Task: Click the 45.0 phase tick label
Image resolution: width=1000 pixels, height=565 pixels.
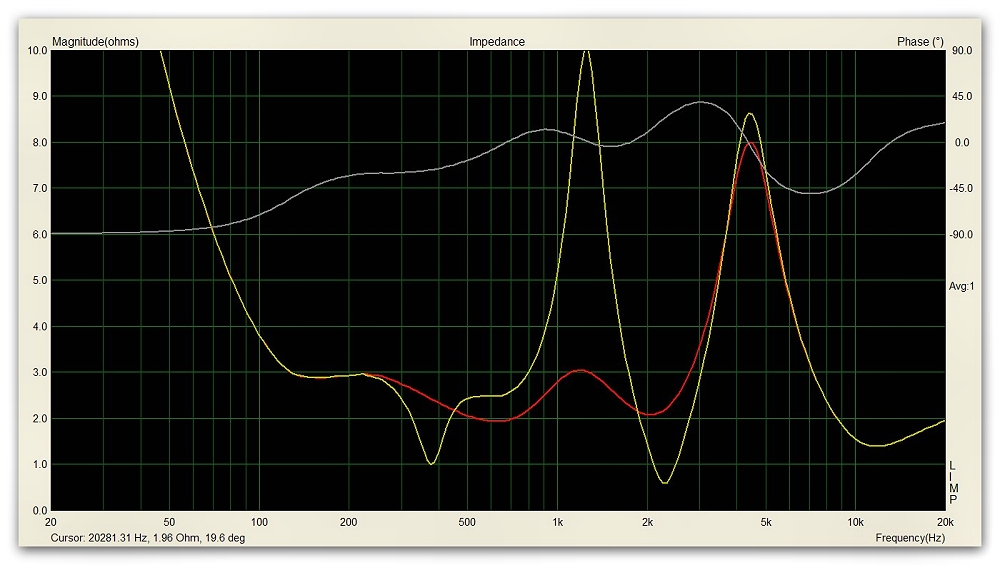Action: click(961, 97)
